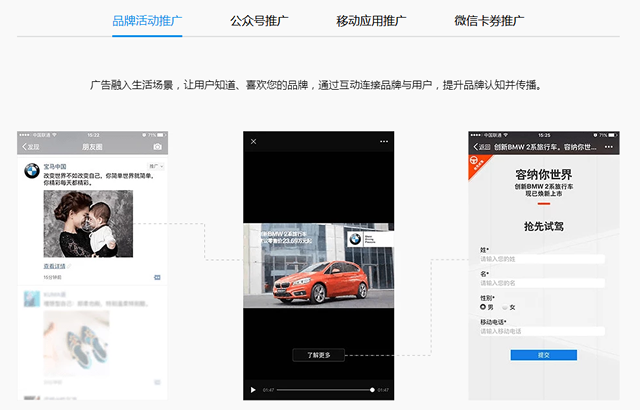This screenshot has width=640, height=410.
Task: Click the 移动电话 input field
Action: coord(542,331)
